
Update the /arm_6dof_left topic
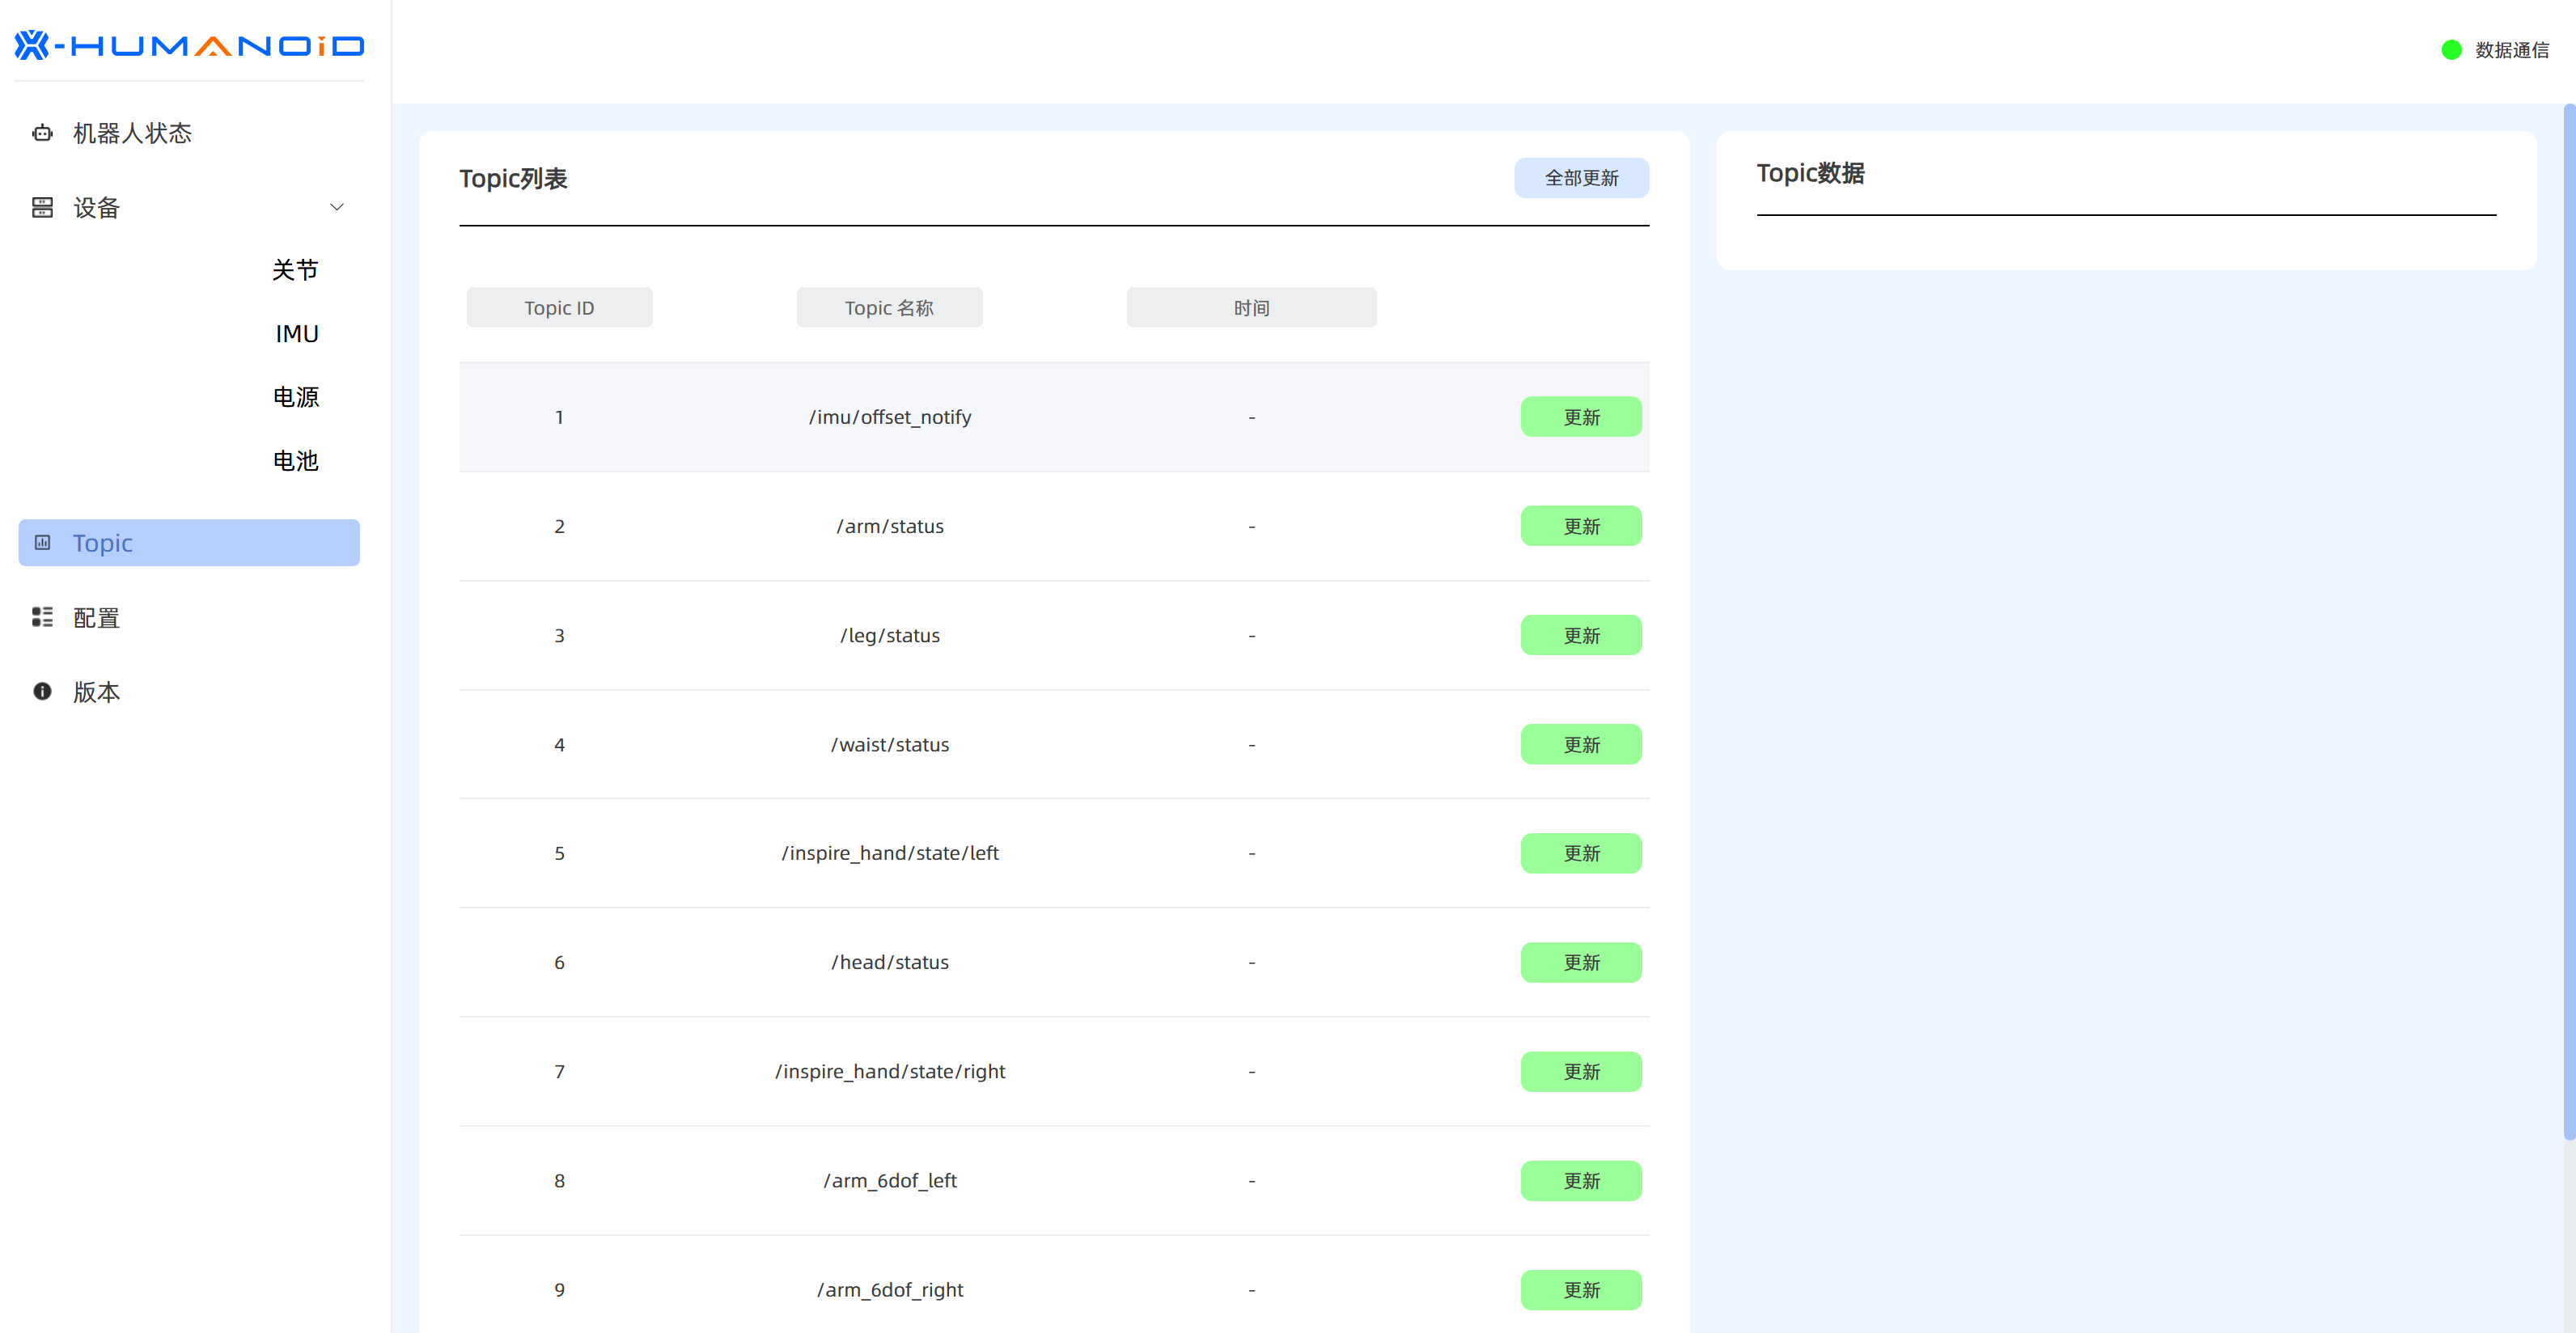(x=1580, y=1181)
